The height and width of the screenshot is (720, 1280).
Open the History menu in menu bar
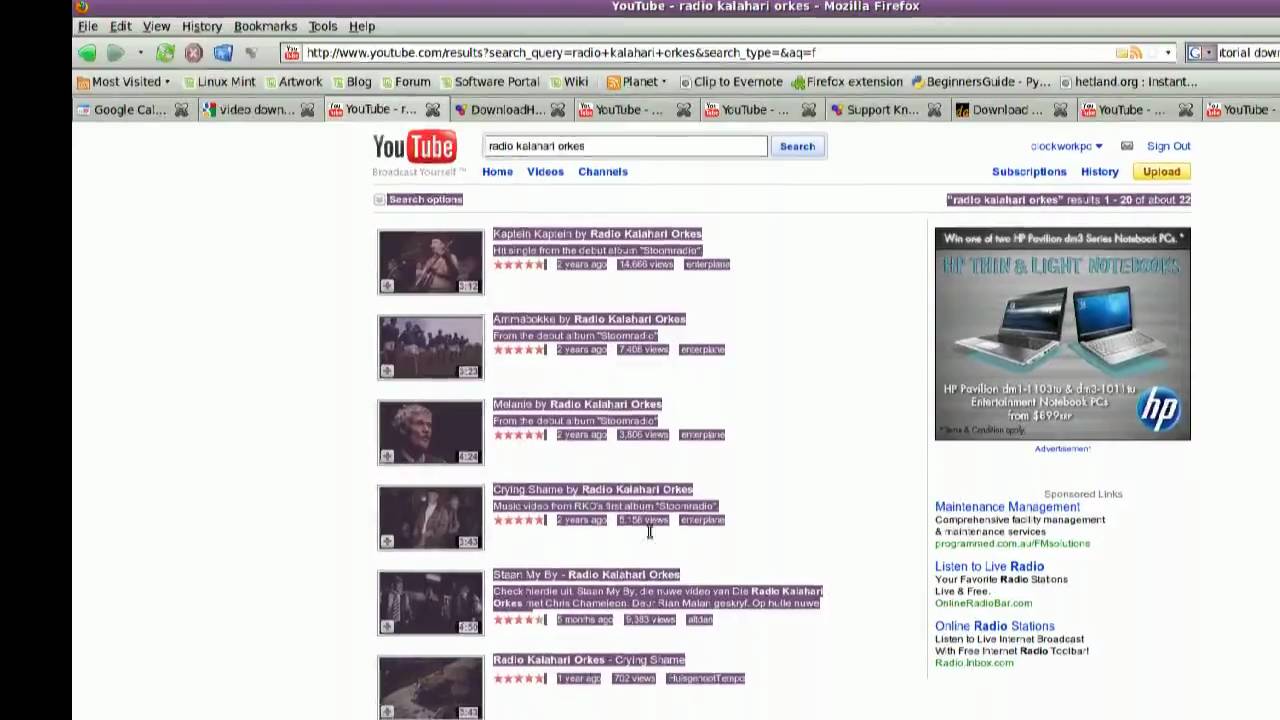(x=202, y=26)
